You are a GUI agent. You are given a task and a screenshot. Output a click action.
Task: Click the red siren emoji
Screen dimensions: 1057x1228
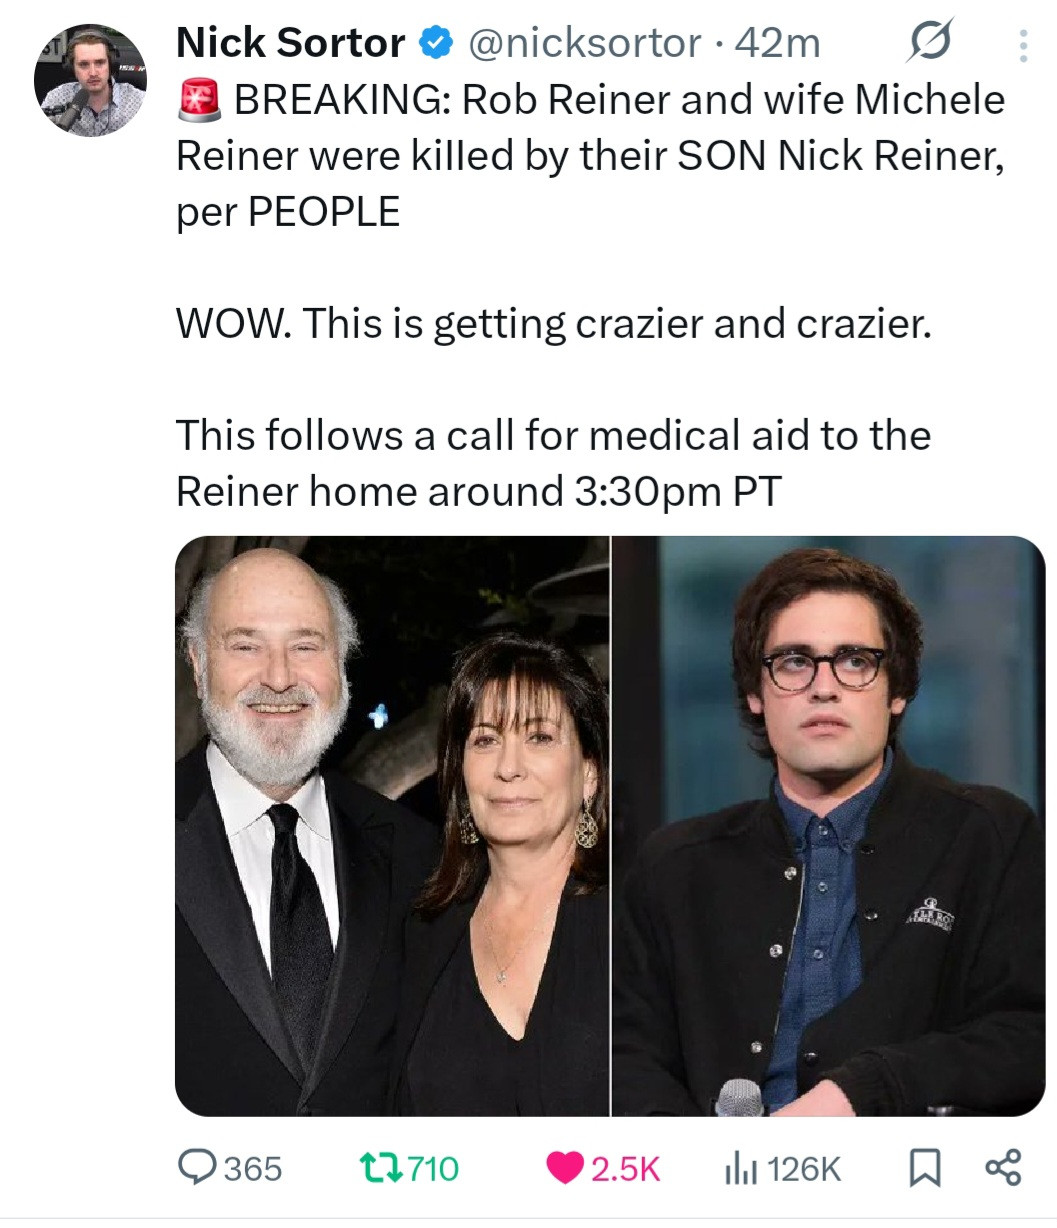tap(200, 100)
